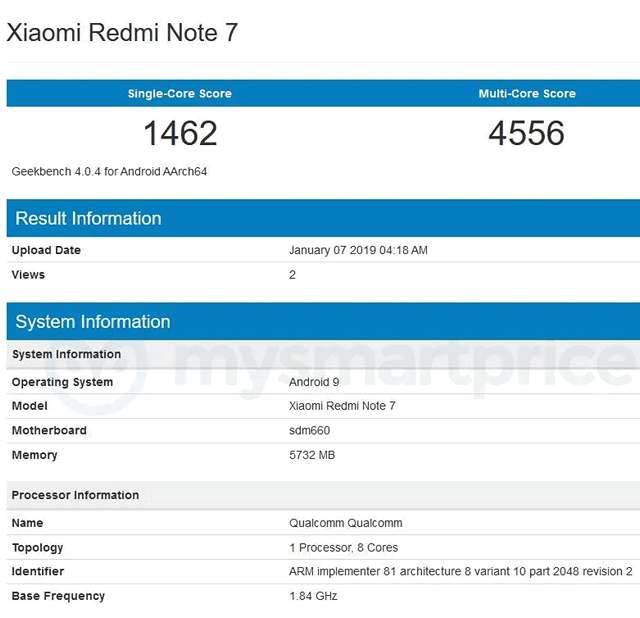Image resolution: width=640 pixels, height=618 pixels.
Task: Select the gray System Information subheader row
Action: [x=323, y=354]
